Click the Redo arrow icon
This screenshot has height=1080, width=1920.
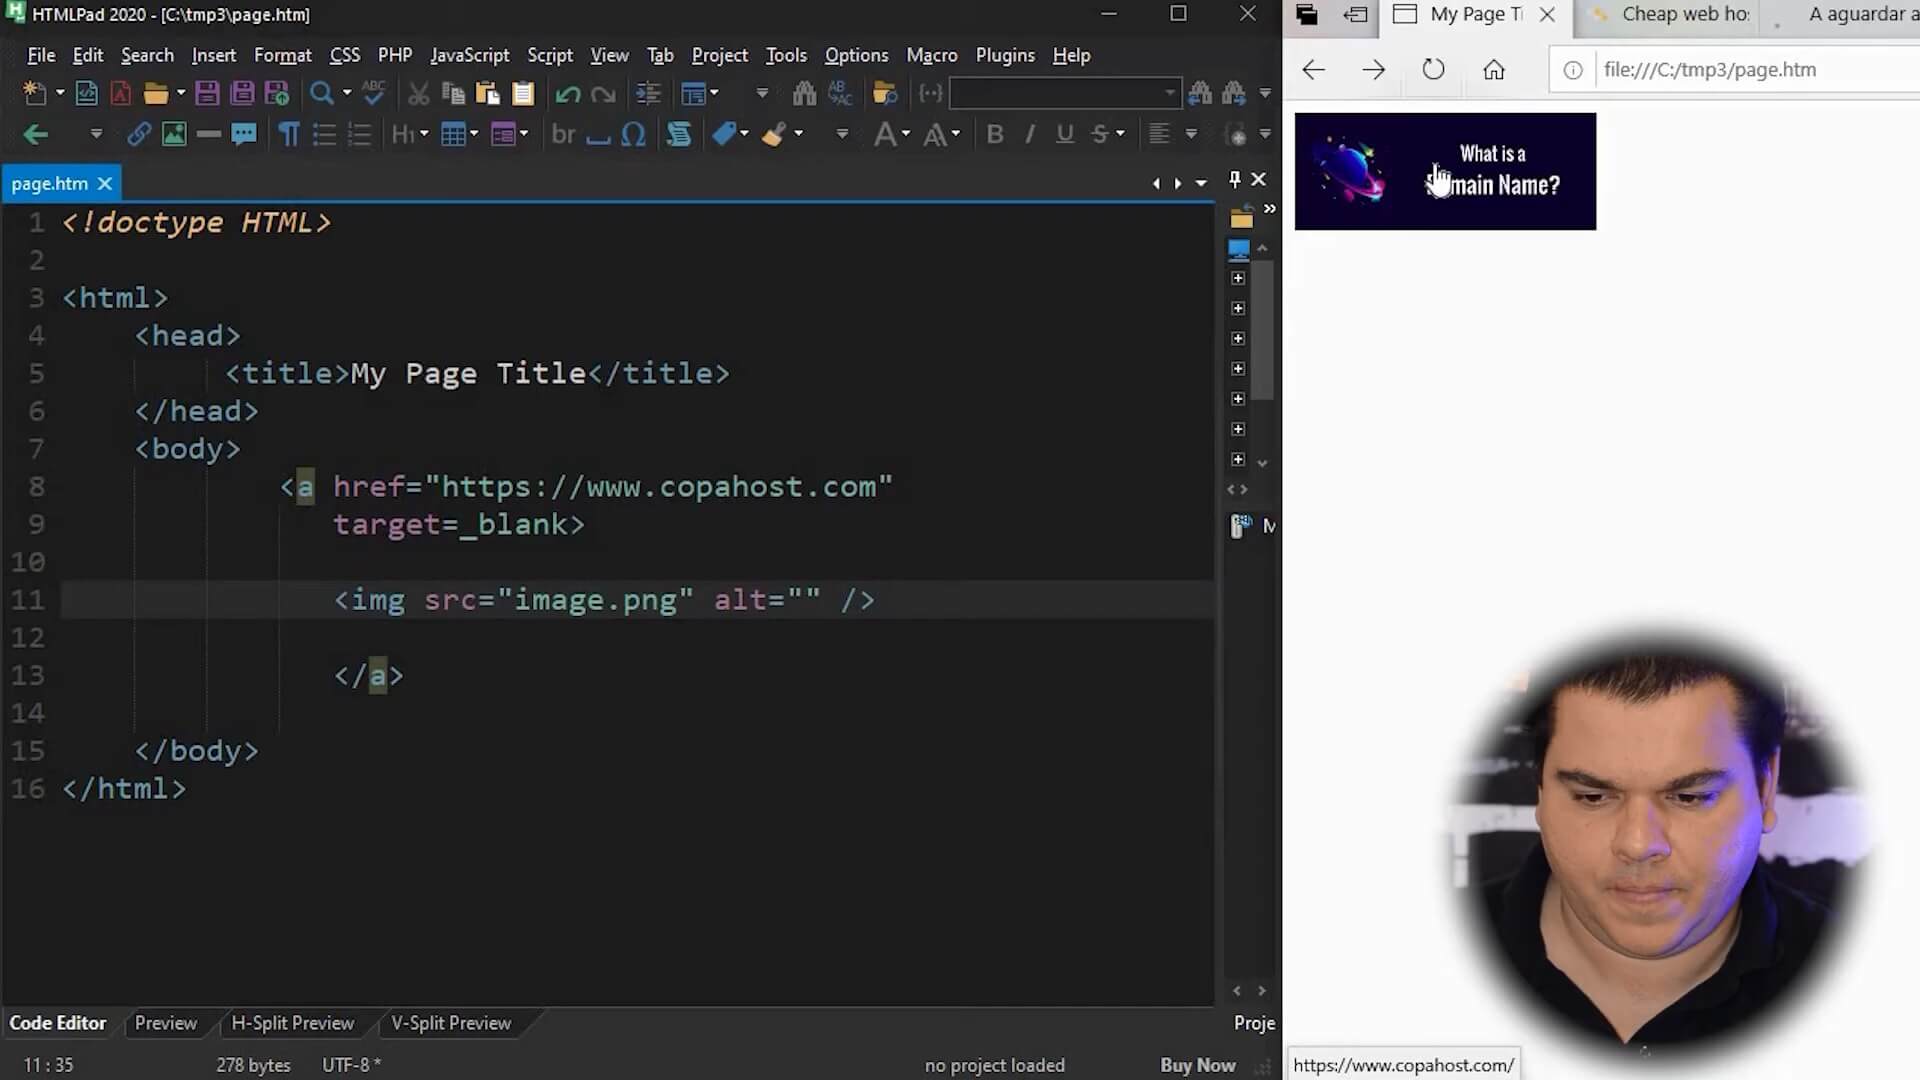coord(603,94)
